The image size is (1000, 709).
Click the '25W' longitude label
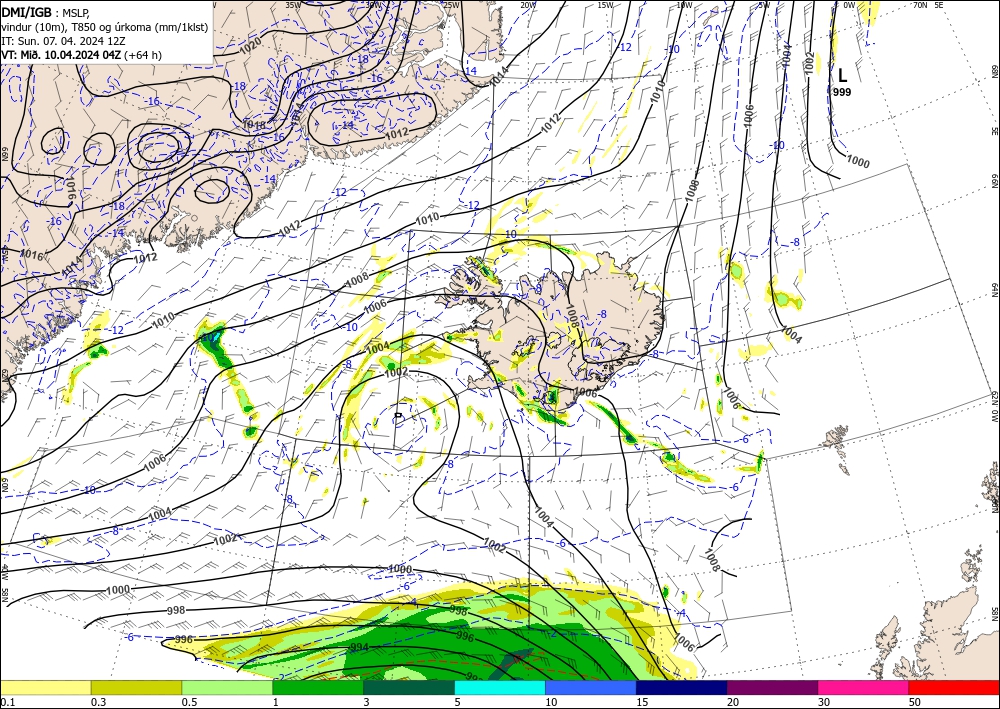(451, 5)
